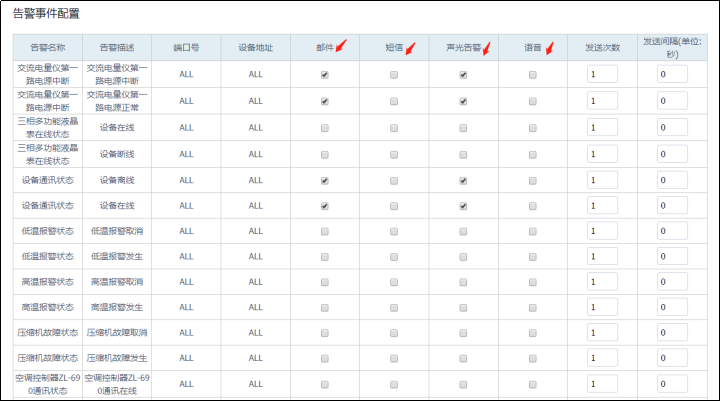The image size is (720, 401).
Task: Click 发送间隔 field for 高温报警取消 row
Action: click(x=671, y=282)
